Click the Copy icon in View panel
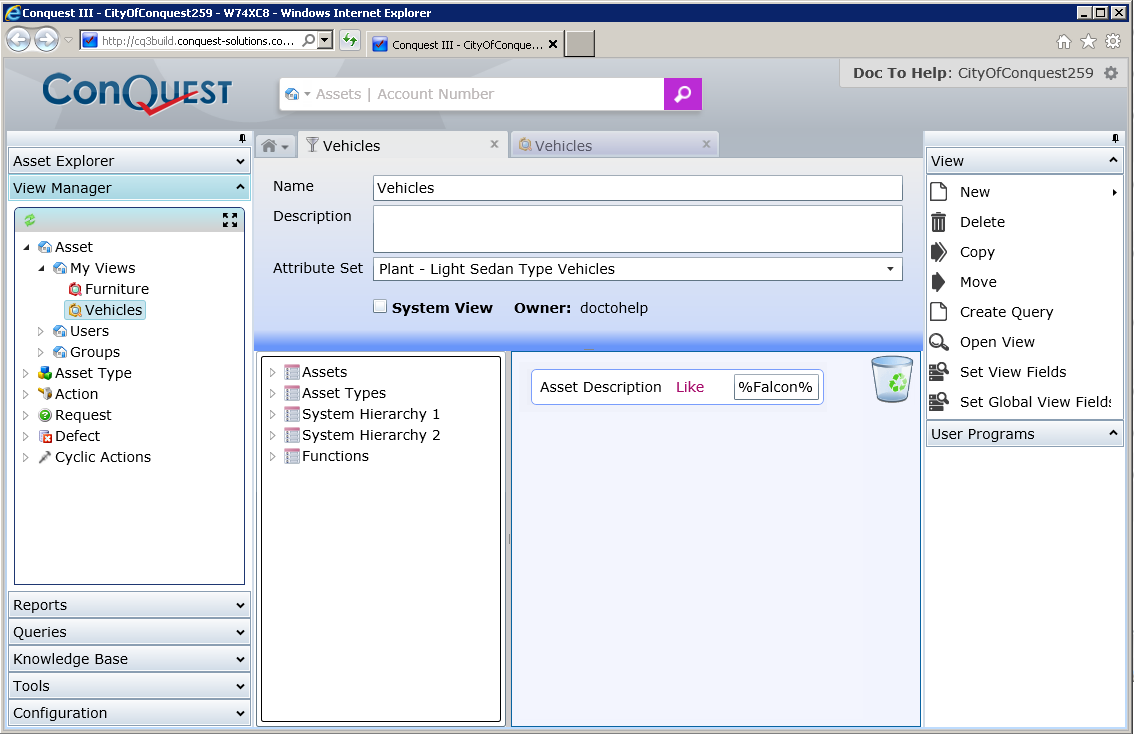This screenshot has width=1134, height=734. coord(939,252)
